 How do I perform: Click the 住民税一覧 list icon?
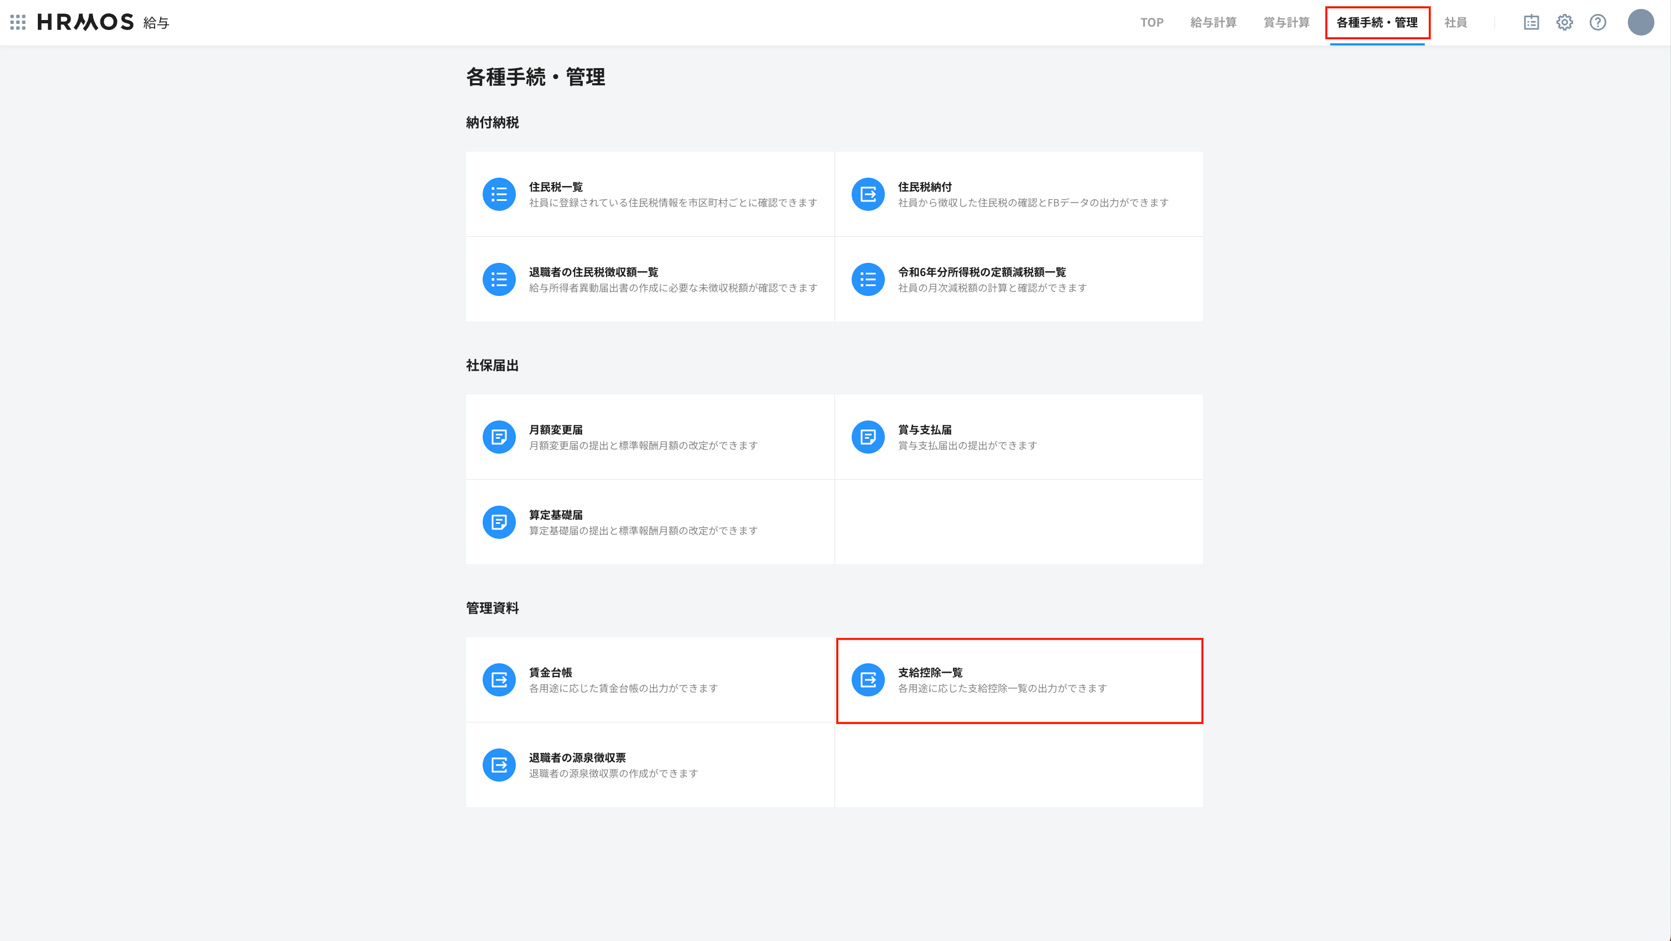[499, 194]
